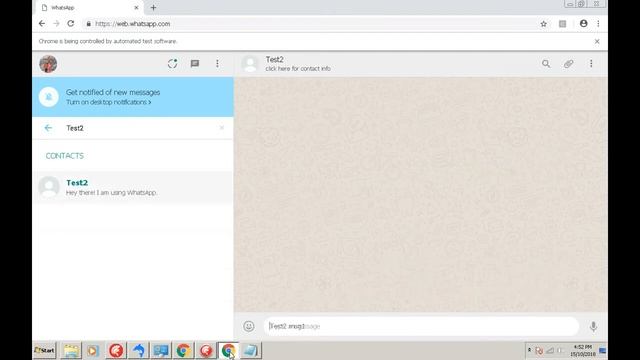Dismiss the automated test software infobar
Screen dimensions: 640x360
tap(597, 41)
